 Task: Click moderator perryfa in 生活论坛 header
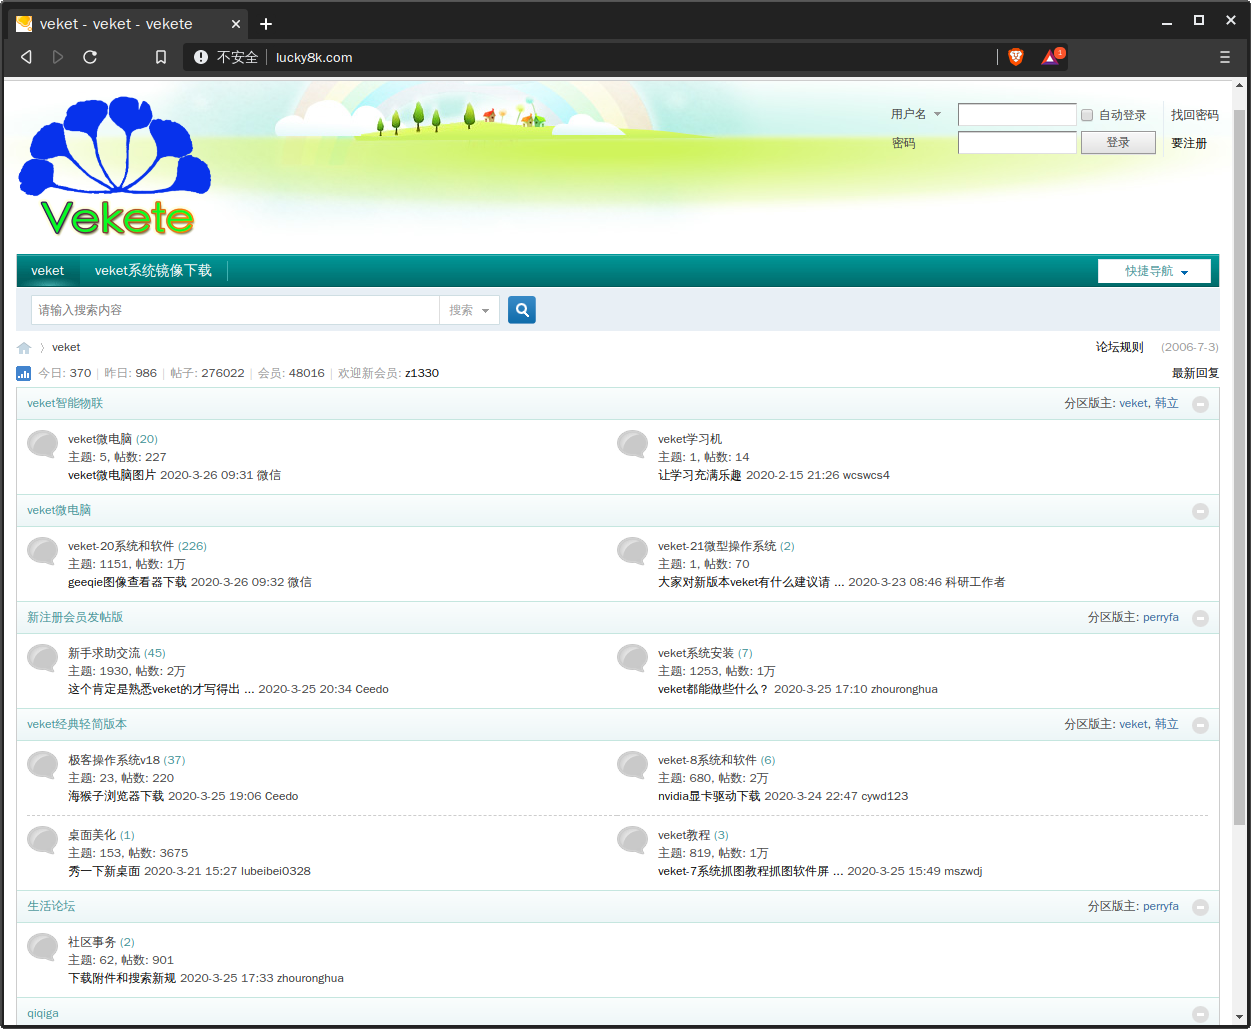pos(1161,906)
